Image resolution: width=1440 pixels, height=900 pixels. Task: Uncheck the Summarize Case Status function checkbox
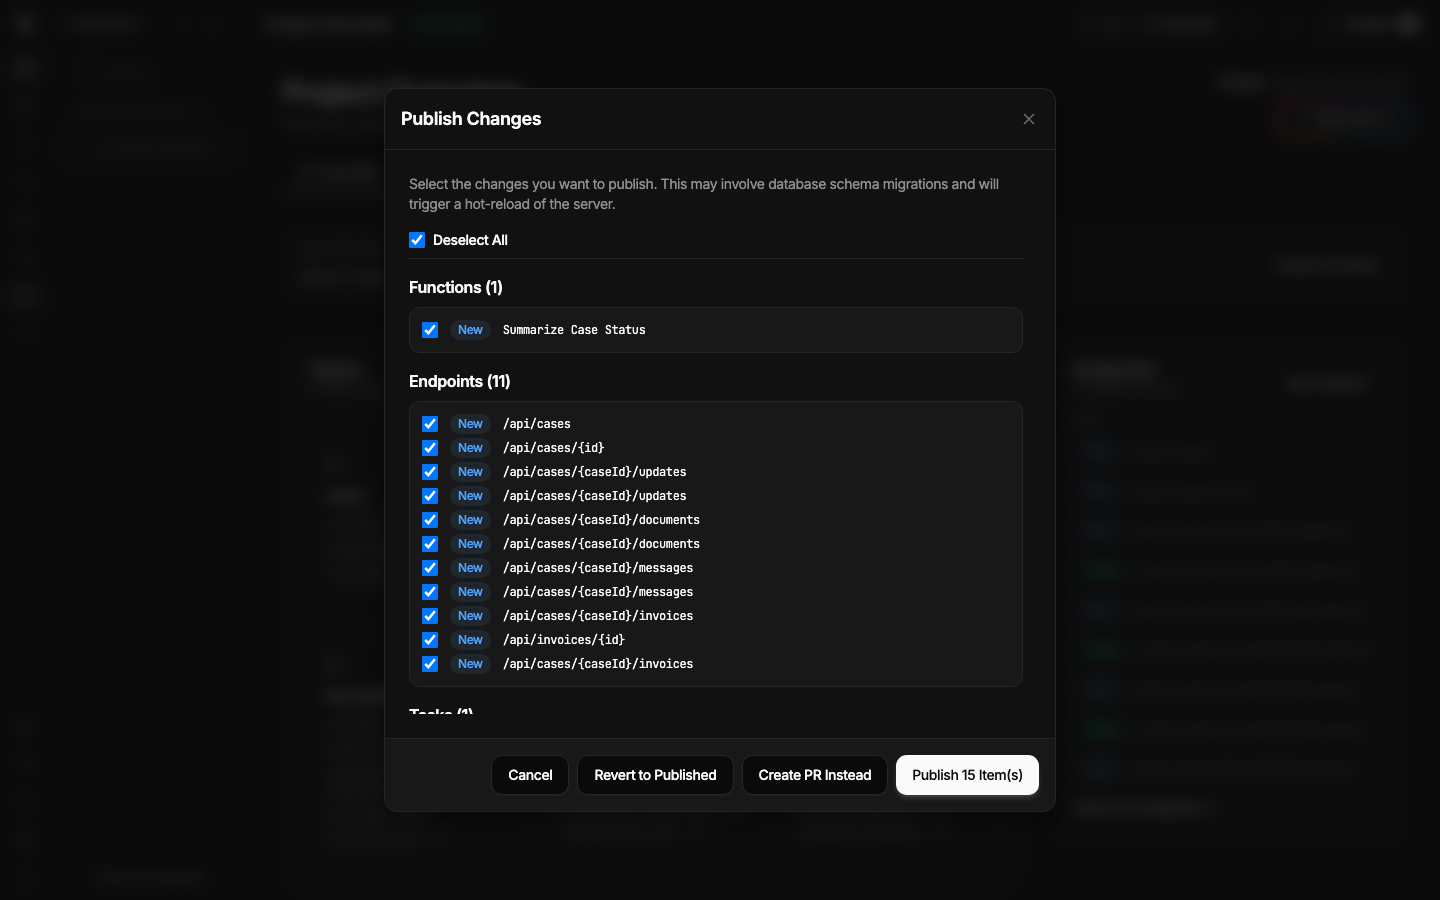click(x=430, y=330)
